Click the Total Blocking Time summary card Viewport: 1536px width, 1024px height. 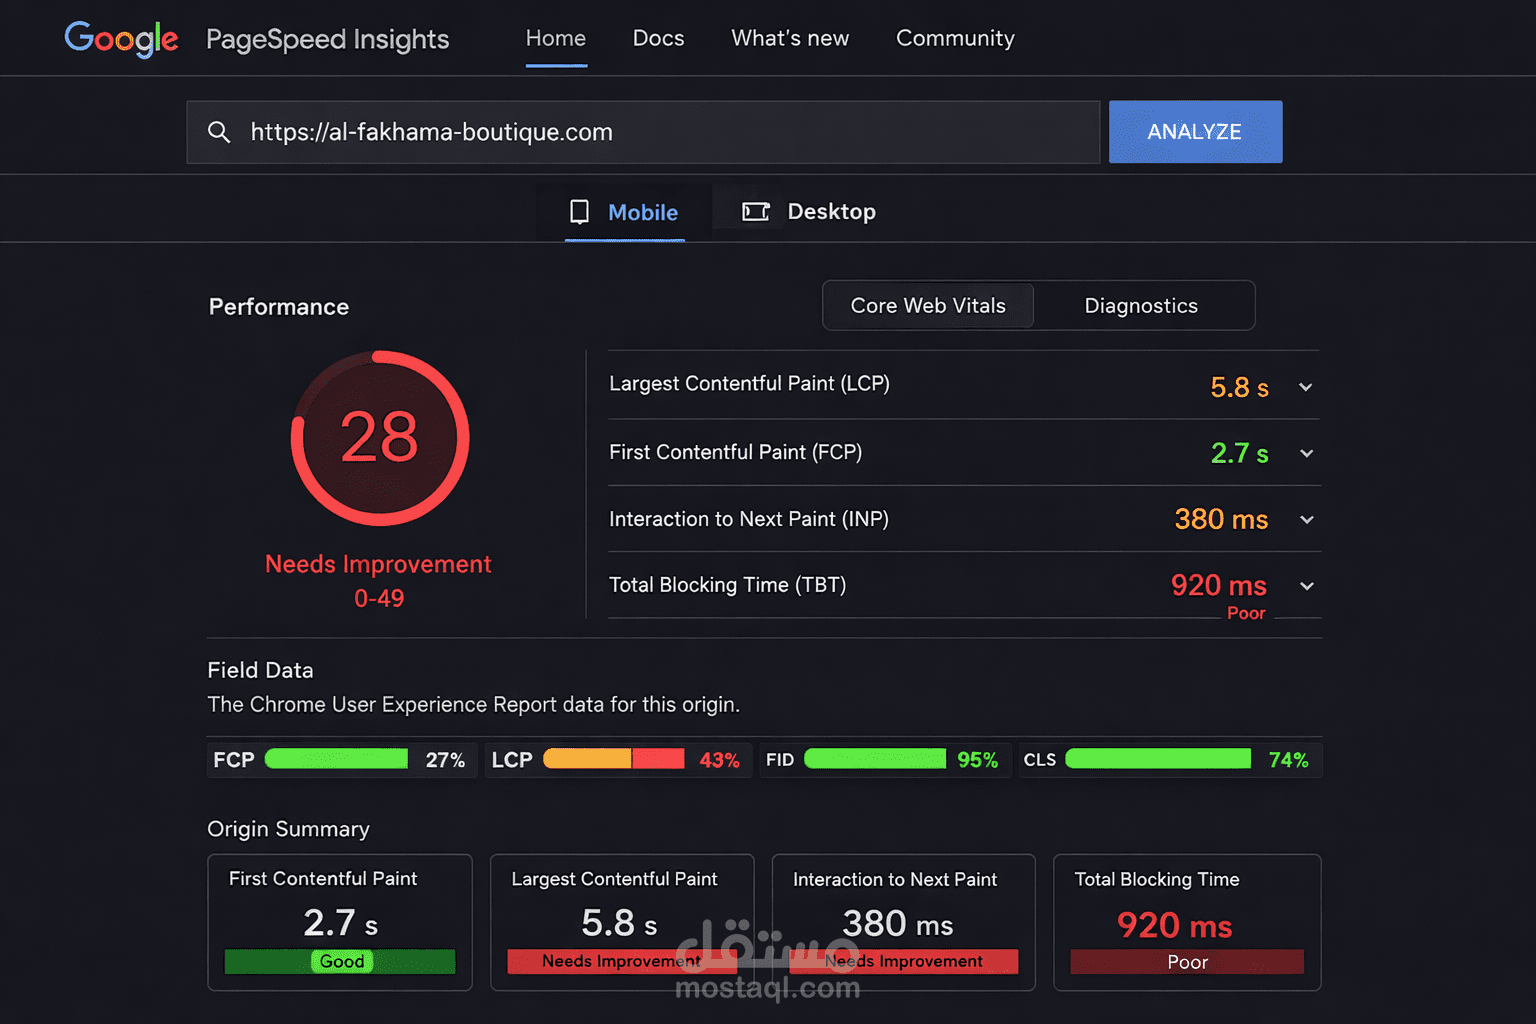pos(1187,922)
